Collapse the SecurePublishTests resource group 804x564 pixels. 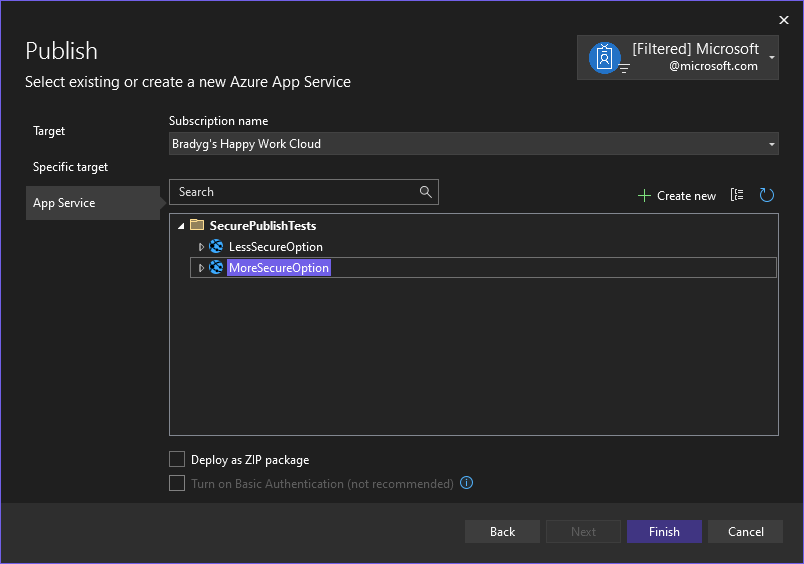click(x=180, y=226)
